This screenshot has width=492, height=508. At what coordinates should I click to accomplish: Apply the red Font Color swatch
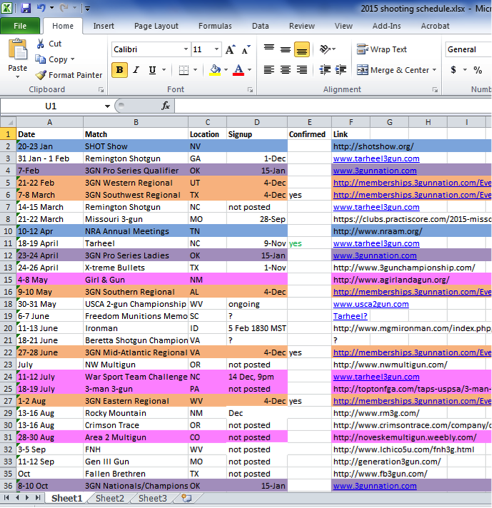[238, 70]
